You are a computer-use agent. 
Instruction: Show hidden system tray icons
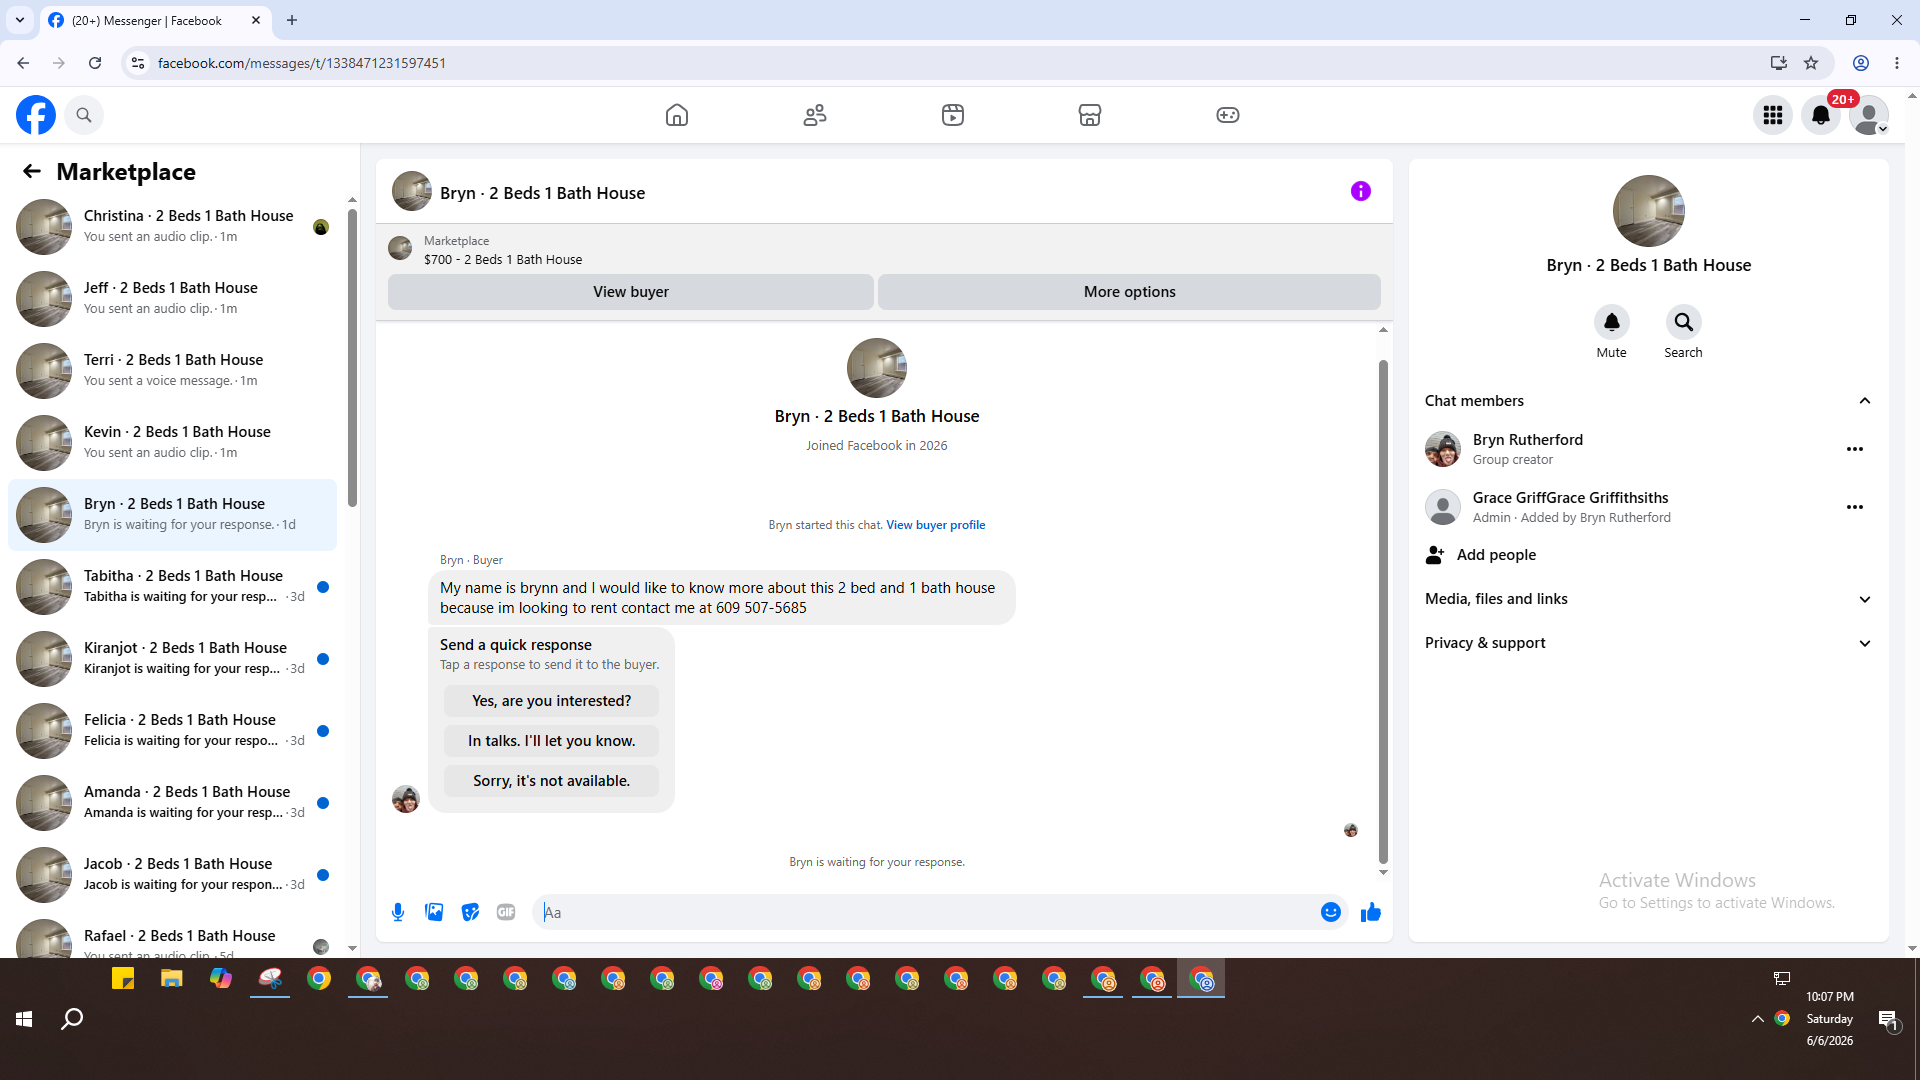click(x=1757, y=1019)
